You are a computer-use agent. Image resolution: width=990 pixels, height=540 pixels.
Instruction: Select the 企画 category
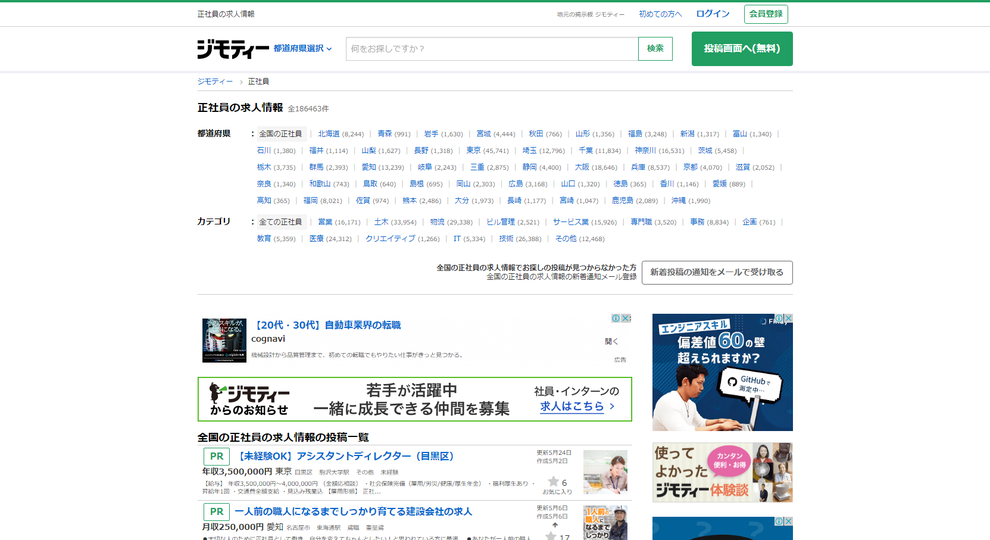749,222
